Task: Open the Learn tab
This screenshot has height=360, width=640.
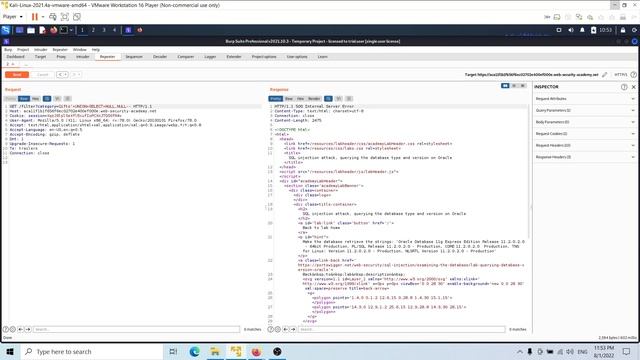Action: click(x=322, y=57)
